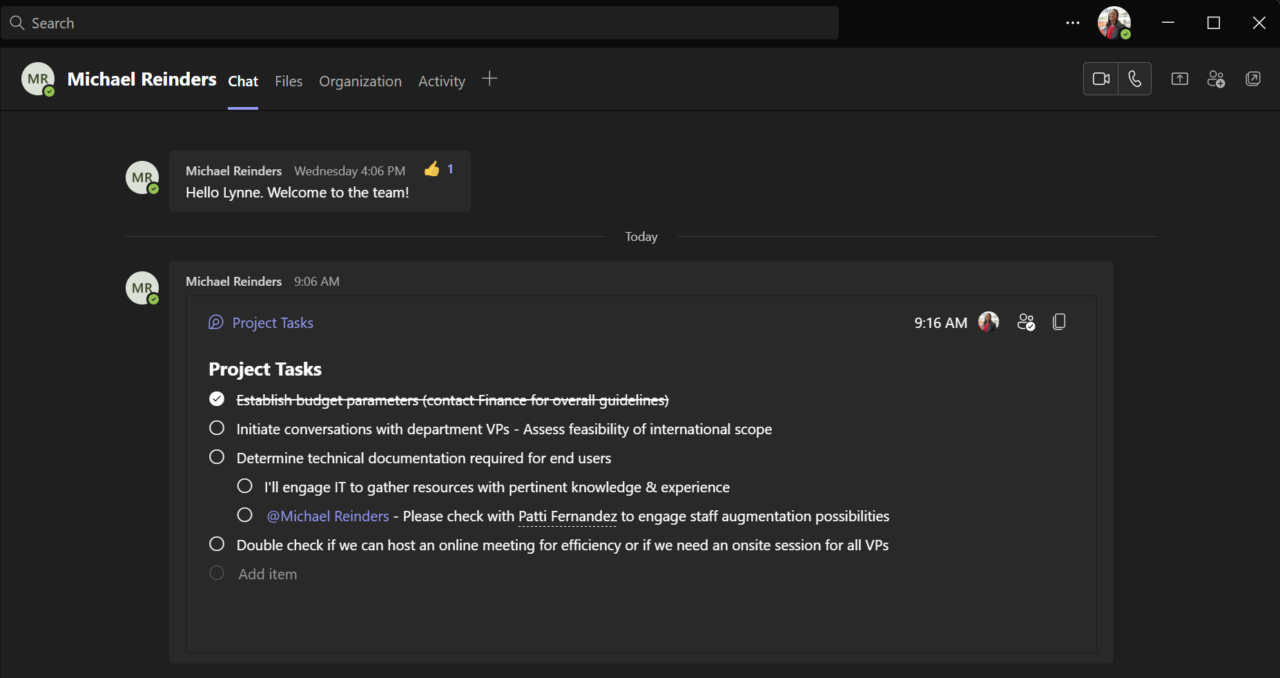Viewport: 1280px width, 678px height.
Task: View who has access to Project Tasks component
Action: point(1026,321)
